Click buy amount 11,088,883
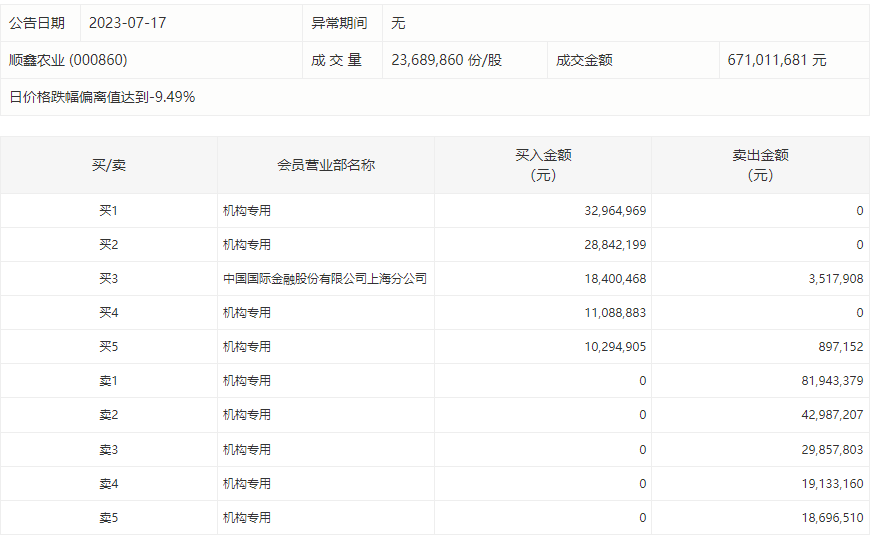Image resolution: width=870 pixels, height=535 pixels. [615, 312]
